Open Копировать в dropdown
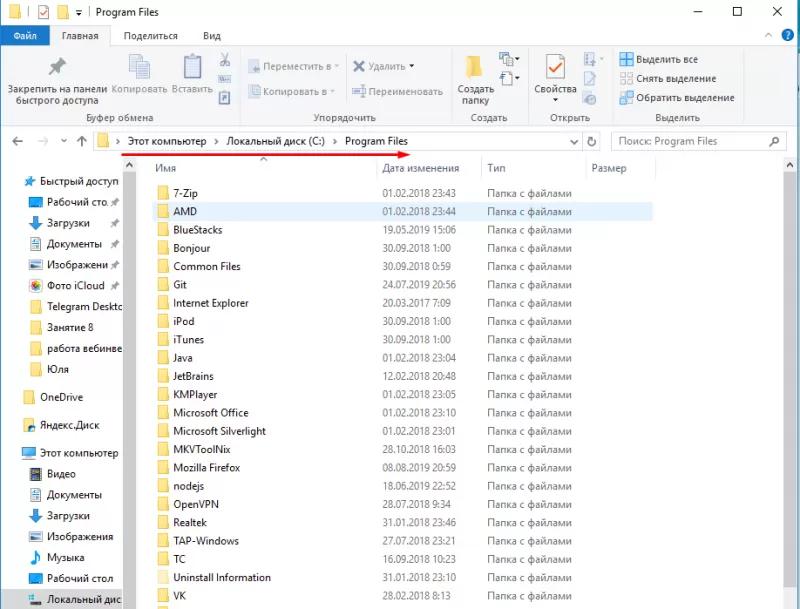This screenshot has width=800, height=609. (292, 92)
